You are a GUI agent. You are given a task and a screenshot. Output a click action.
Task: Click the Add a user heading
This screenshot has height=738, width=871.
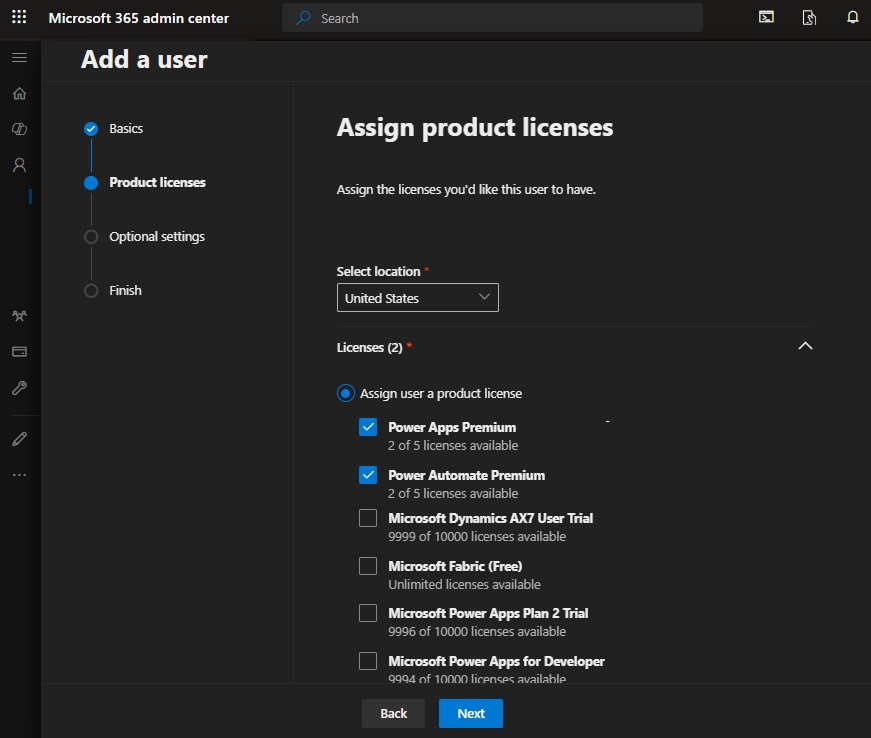pos(144,59)
